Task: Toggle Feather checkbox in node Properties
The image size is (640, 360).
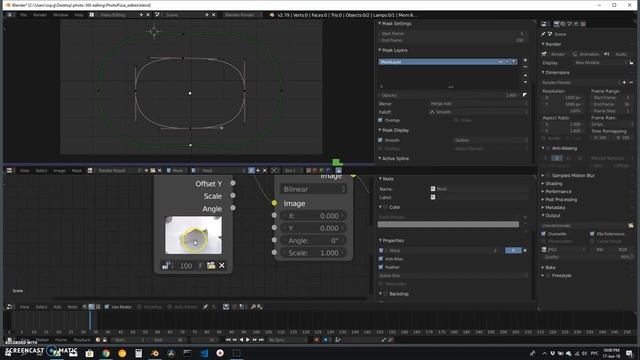Action: click(381, 267)
